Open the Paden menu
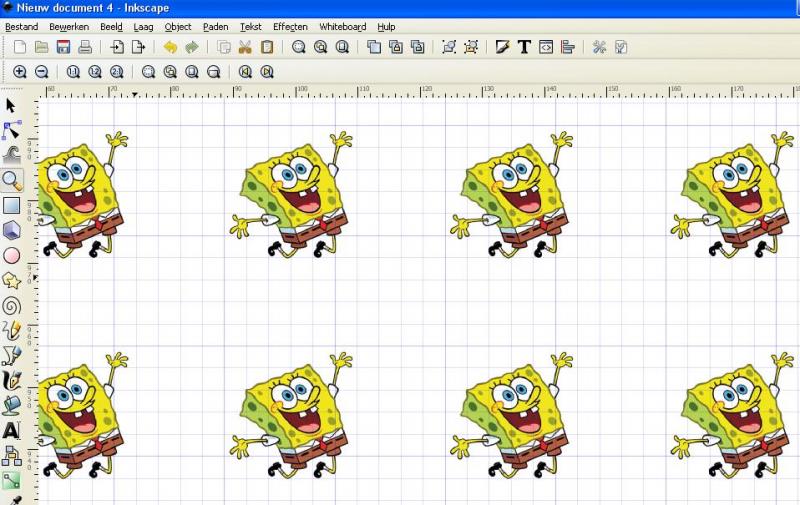800x505 pixels. coord(215,27)
